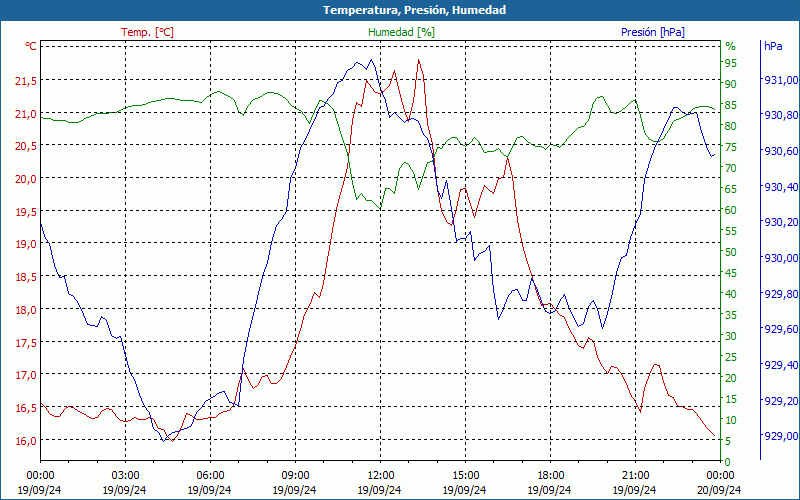800x500 pixels.
Task: Click the 15 humidity axis value
Action: (x=731, y=399)
